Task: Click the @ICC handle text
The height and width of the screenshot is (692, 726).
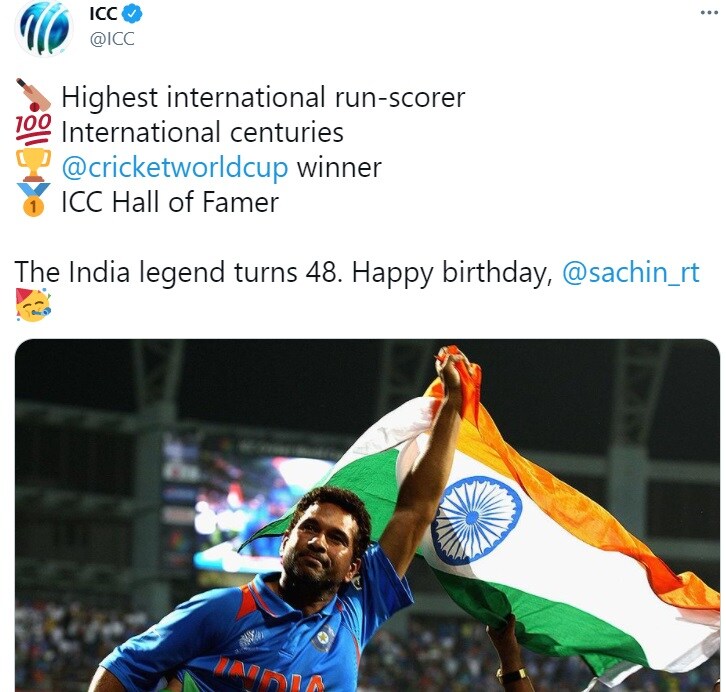Action: [112, 39]
